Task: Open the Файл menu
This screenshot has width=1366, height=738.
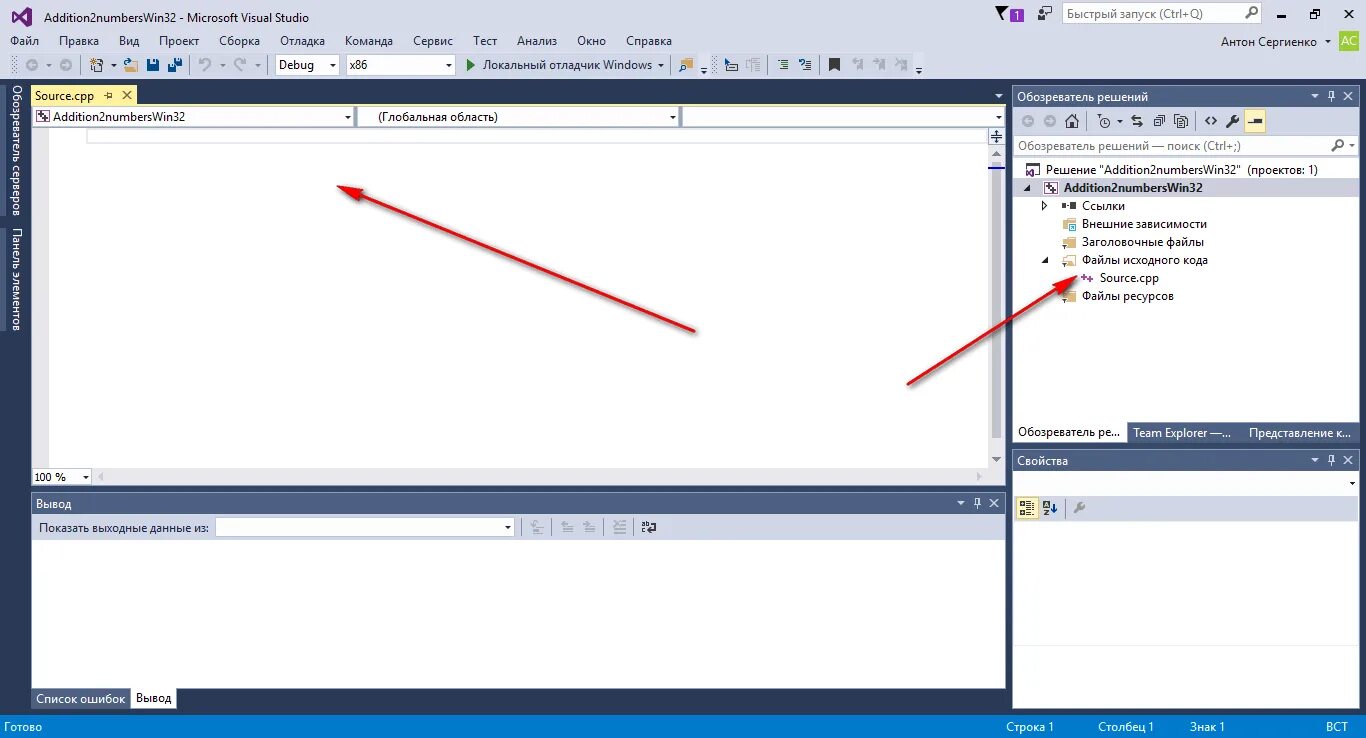Action: pyautogui.click(x=24, y=41)
